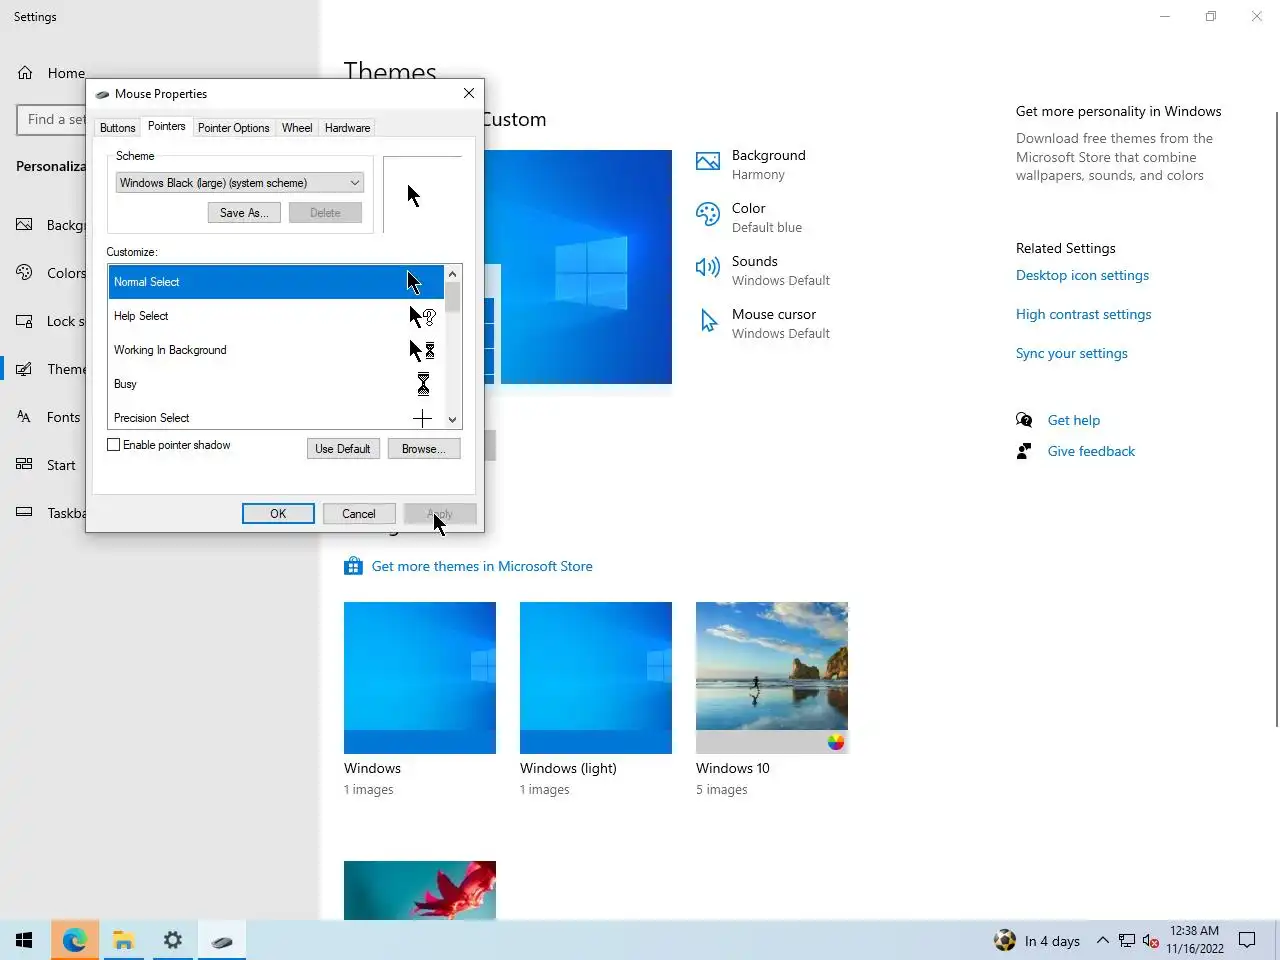Launch Microsoft Edge from taskbar
The image size is (1280, 960).
[x=74, y=940]
